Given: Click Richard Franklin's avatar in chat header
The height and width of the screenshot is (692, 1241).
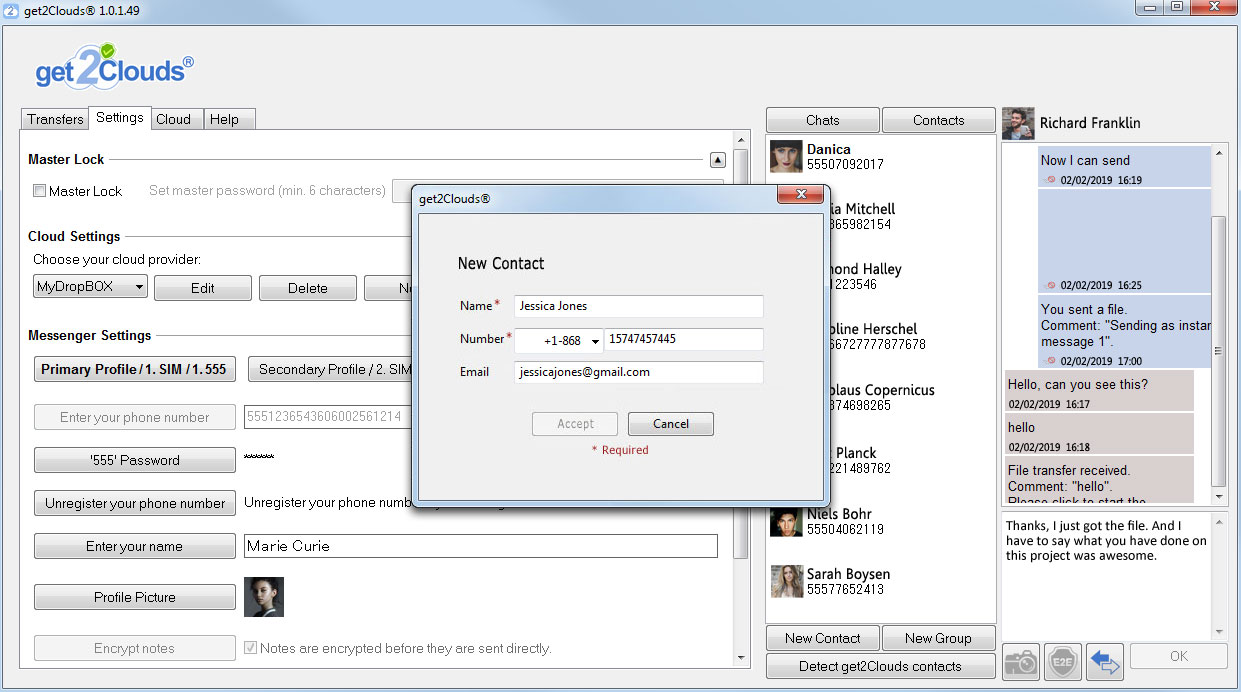Looking at the screenshot, I should coord(1018,123).
